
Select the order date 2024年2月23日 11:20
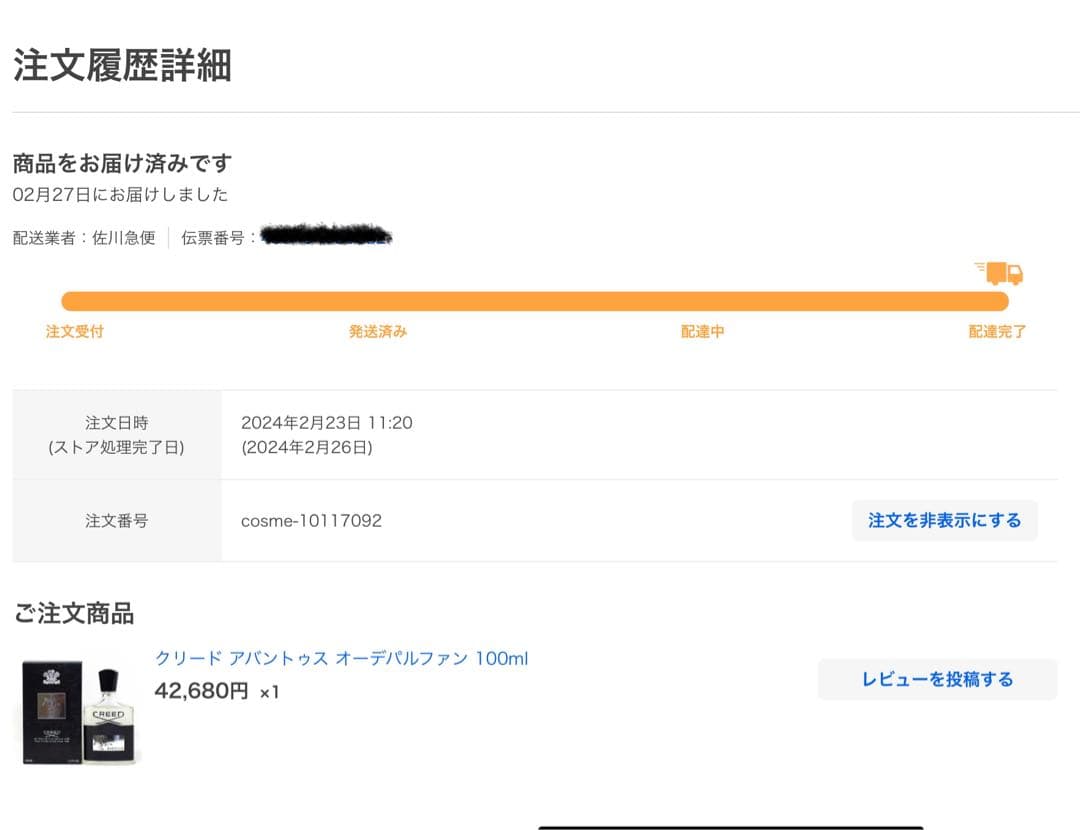(x=328, y=422)
